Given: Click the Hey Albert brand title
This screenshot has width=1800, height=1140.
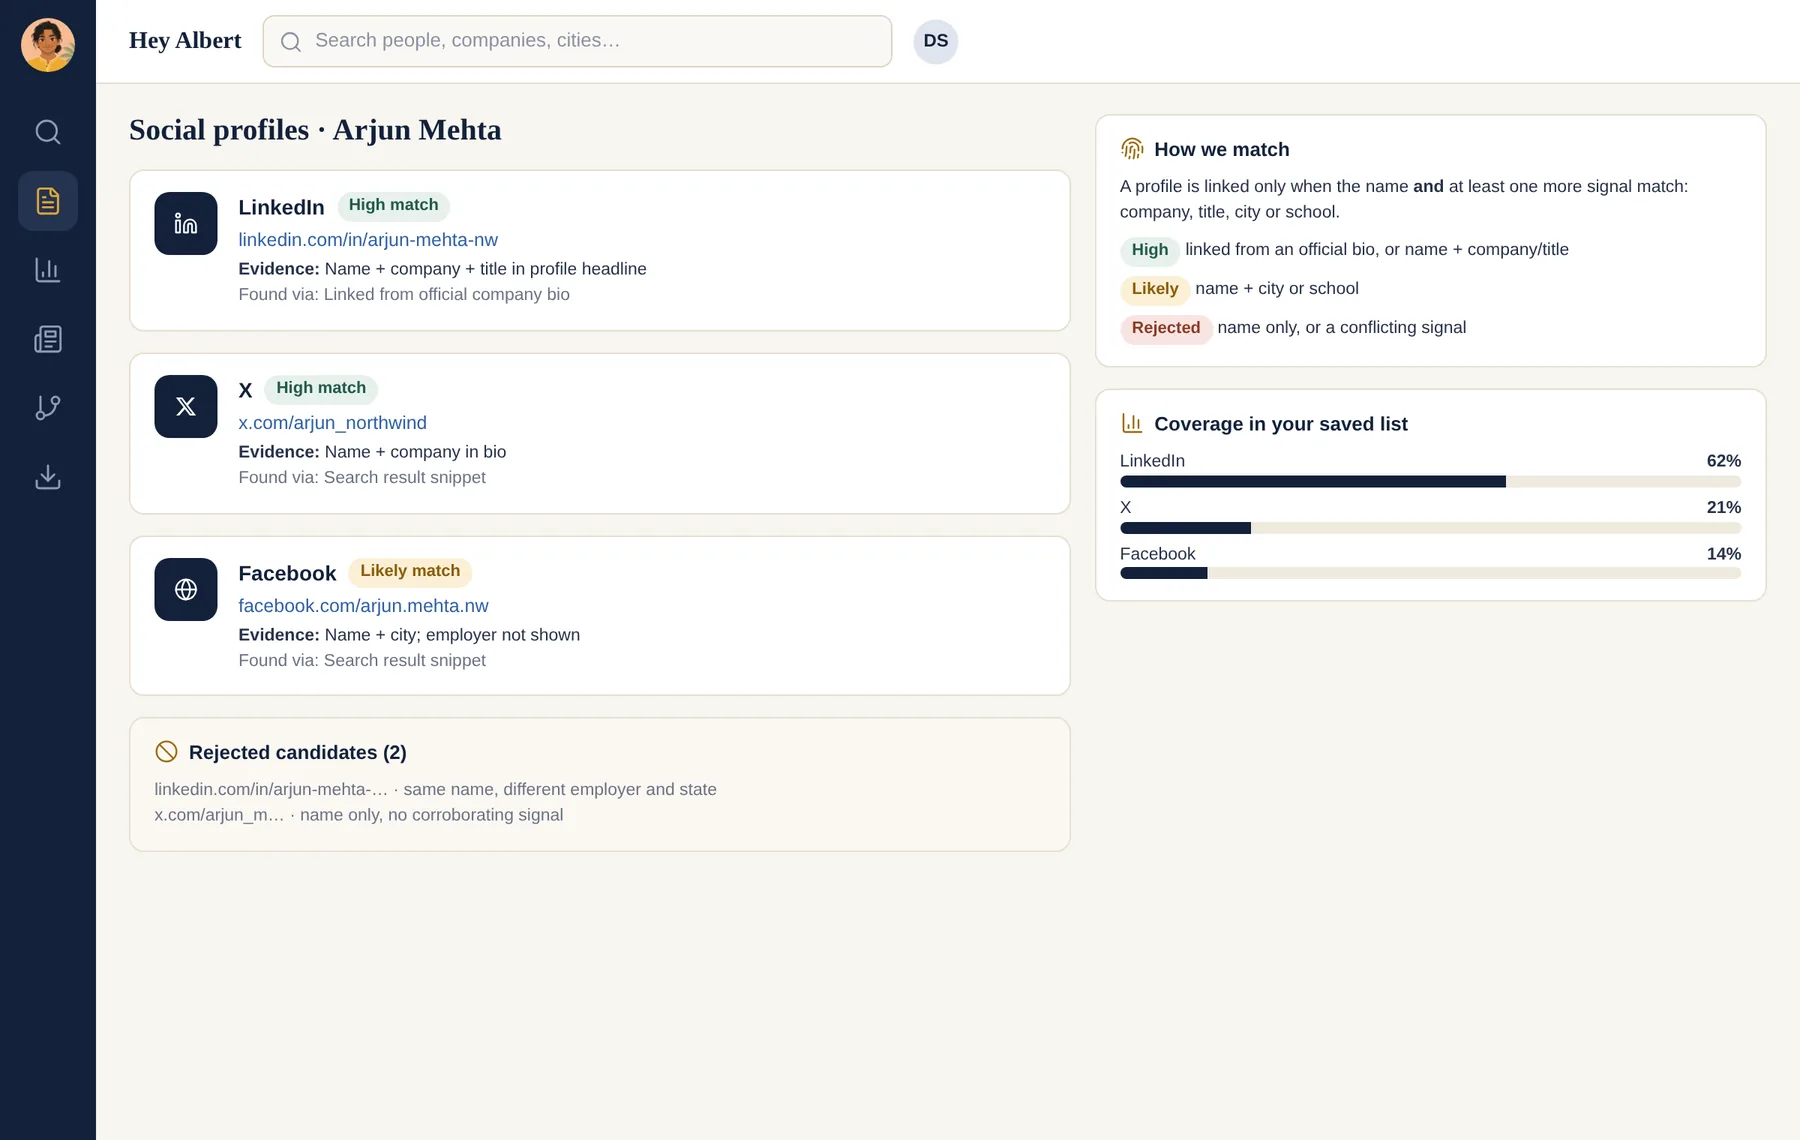Looking at the screenshot, I should (x=185, y=41).
